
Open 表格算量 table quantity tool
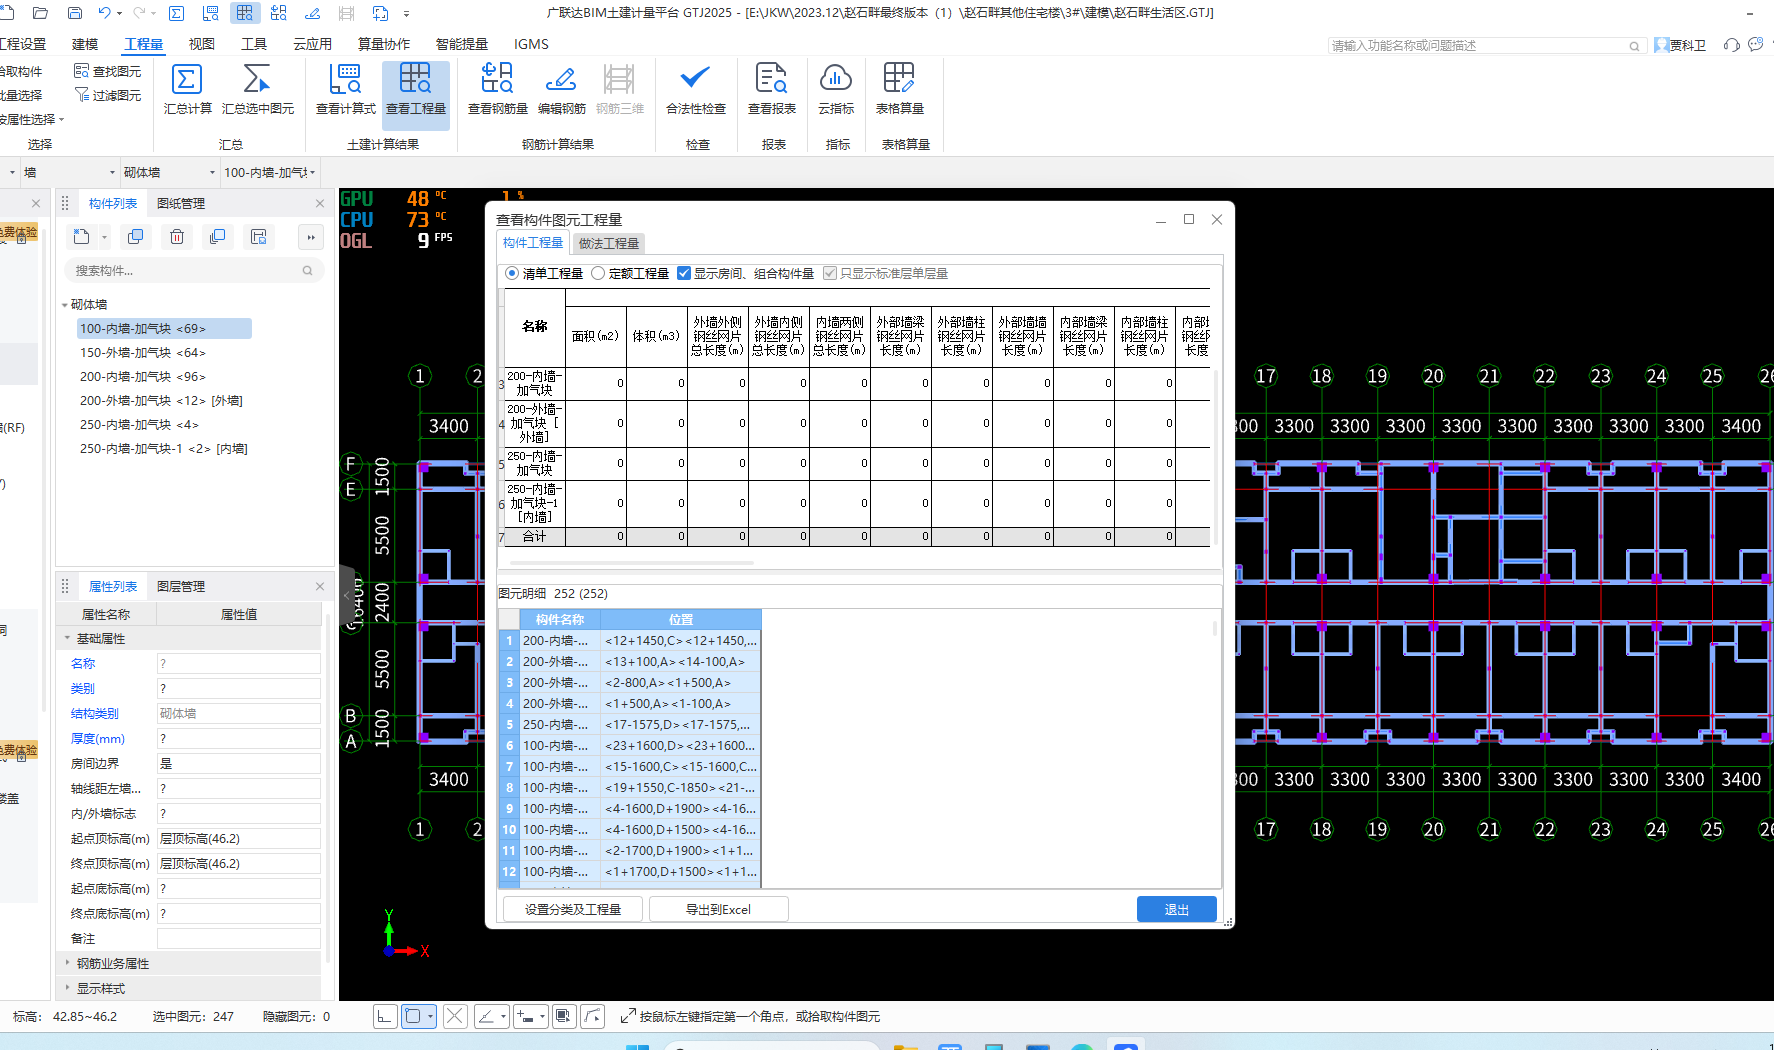(899, 89)
